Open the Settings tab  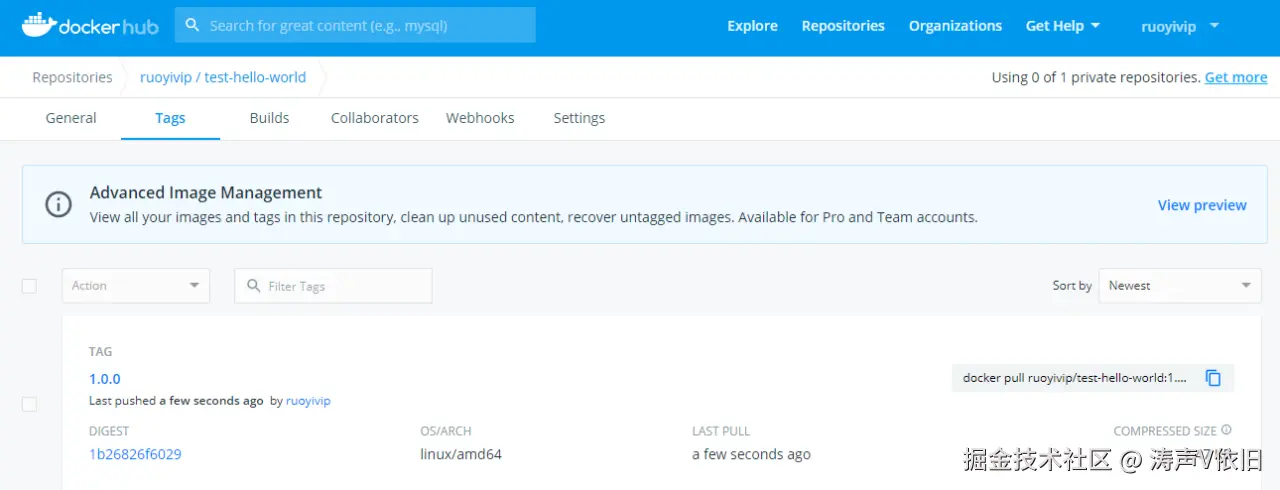point(579,118)
